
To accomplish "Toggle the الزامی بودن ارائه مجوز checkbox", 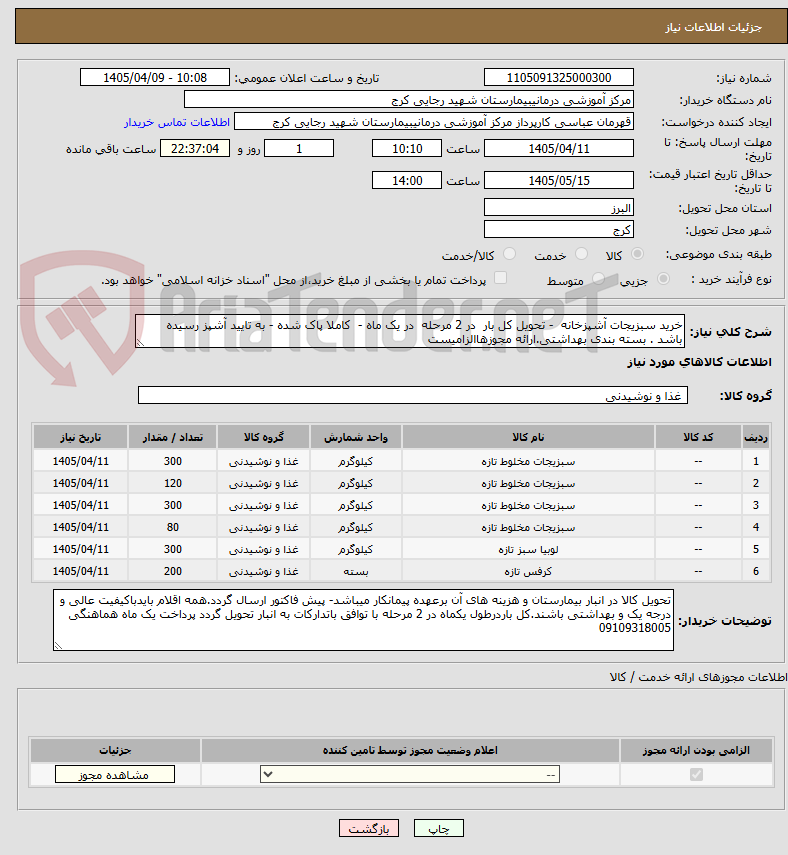I will [x=696, y=774].
